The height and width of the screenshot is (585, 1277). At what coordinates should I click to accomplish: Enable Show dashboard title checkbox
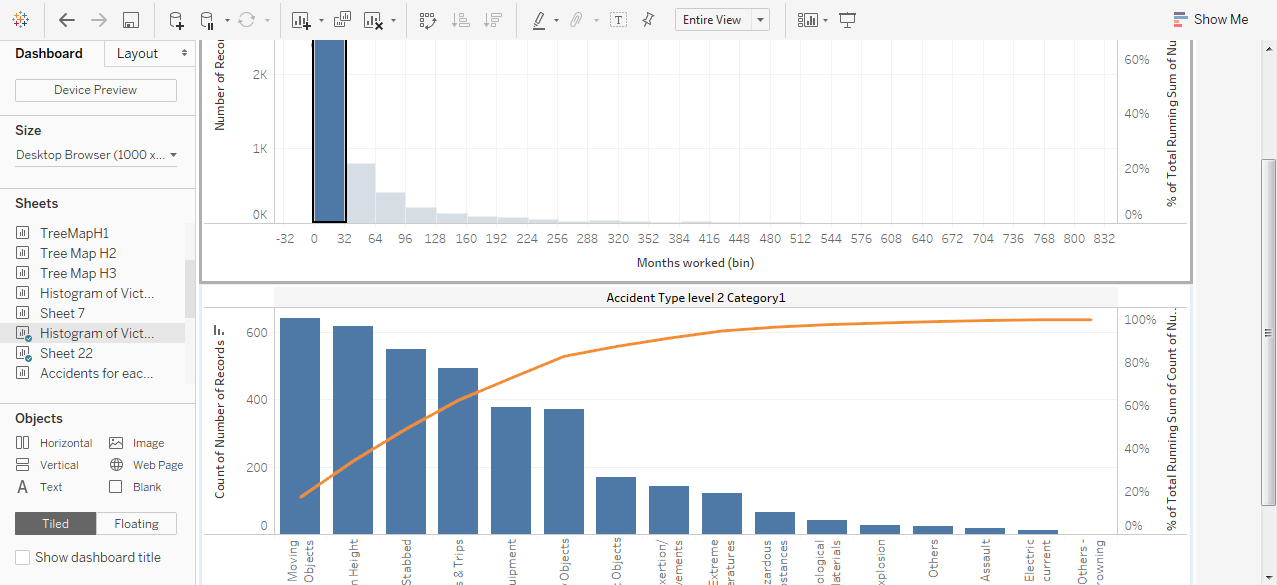[23, 557]
